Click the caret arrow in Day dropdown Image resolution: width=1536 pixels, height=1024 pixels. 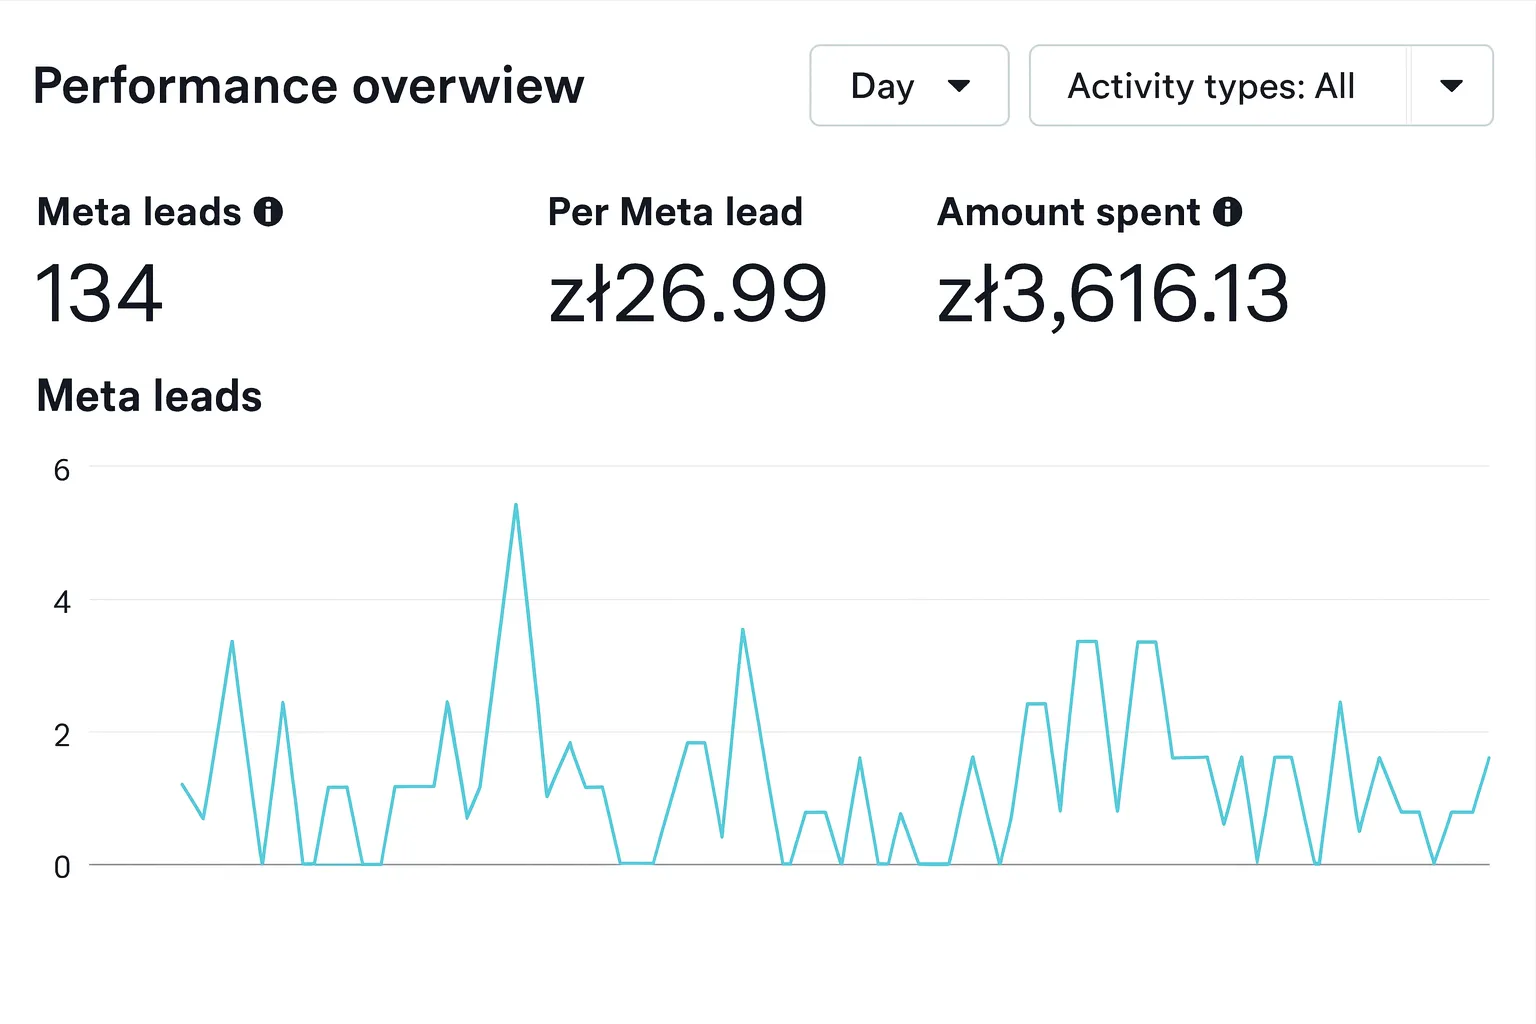coord(958,86)
